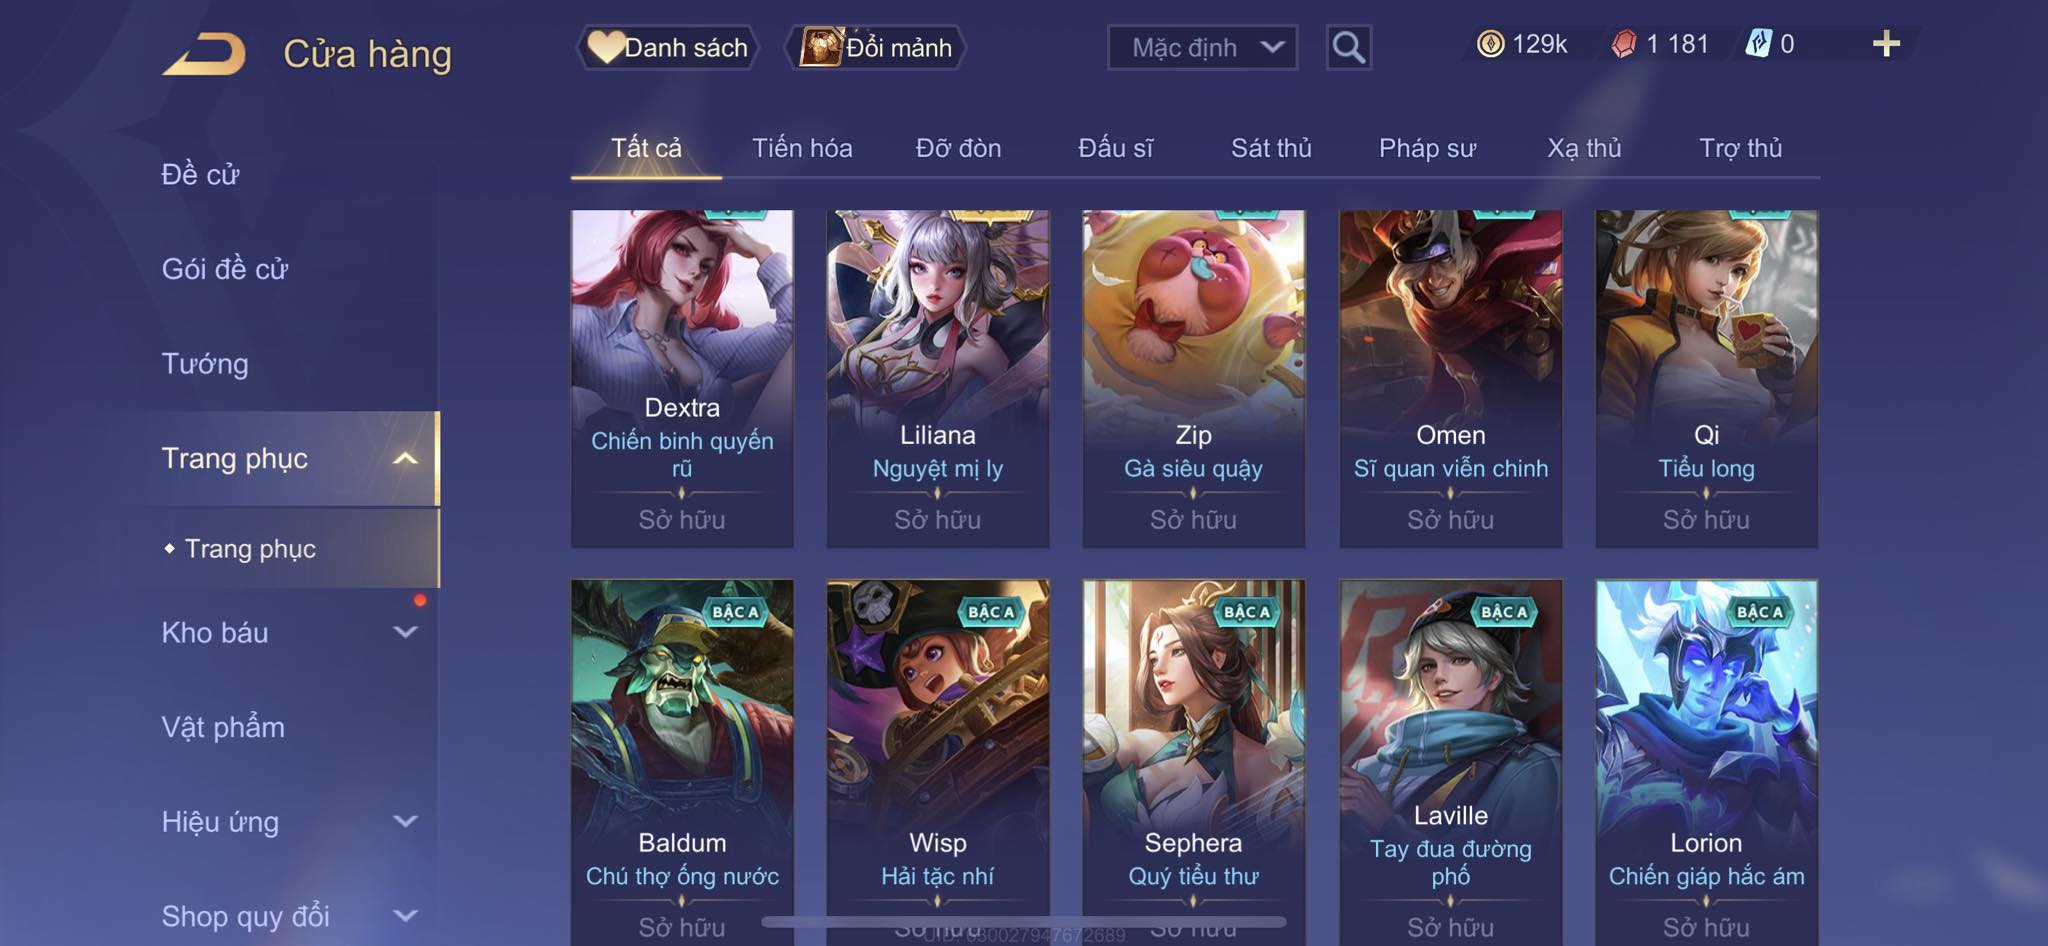Click the heart icon in Danh sách
This screenshot has width=2048, height=946.
tap(605, 46)
